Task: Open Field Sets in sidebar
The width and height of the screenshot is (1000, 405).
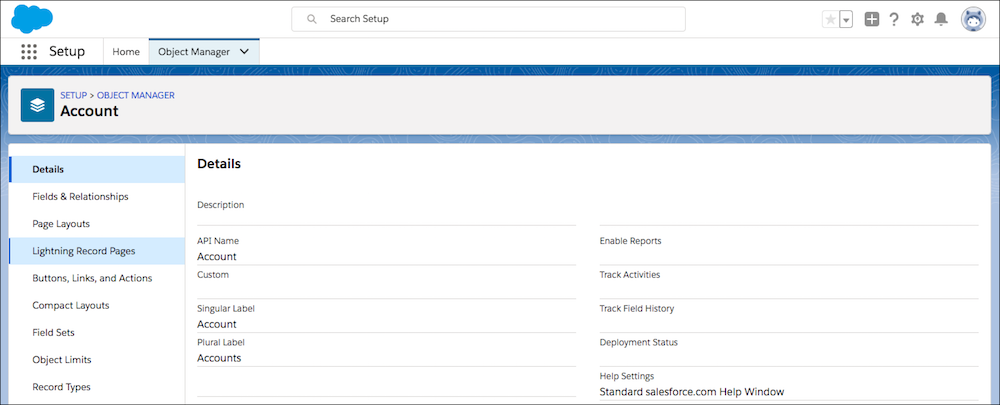Action: (x=97, y=332)
